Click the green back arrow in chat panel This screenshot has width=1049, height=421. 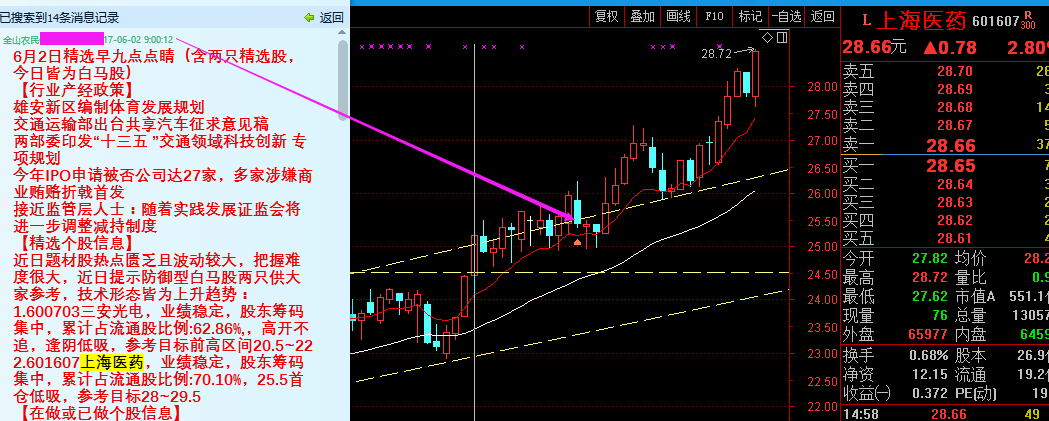point(309,17)
